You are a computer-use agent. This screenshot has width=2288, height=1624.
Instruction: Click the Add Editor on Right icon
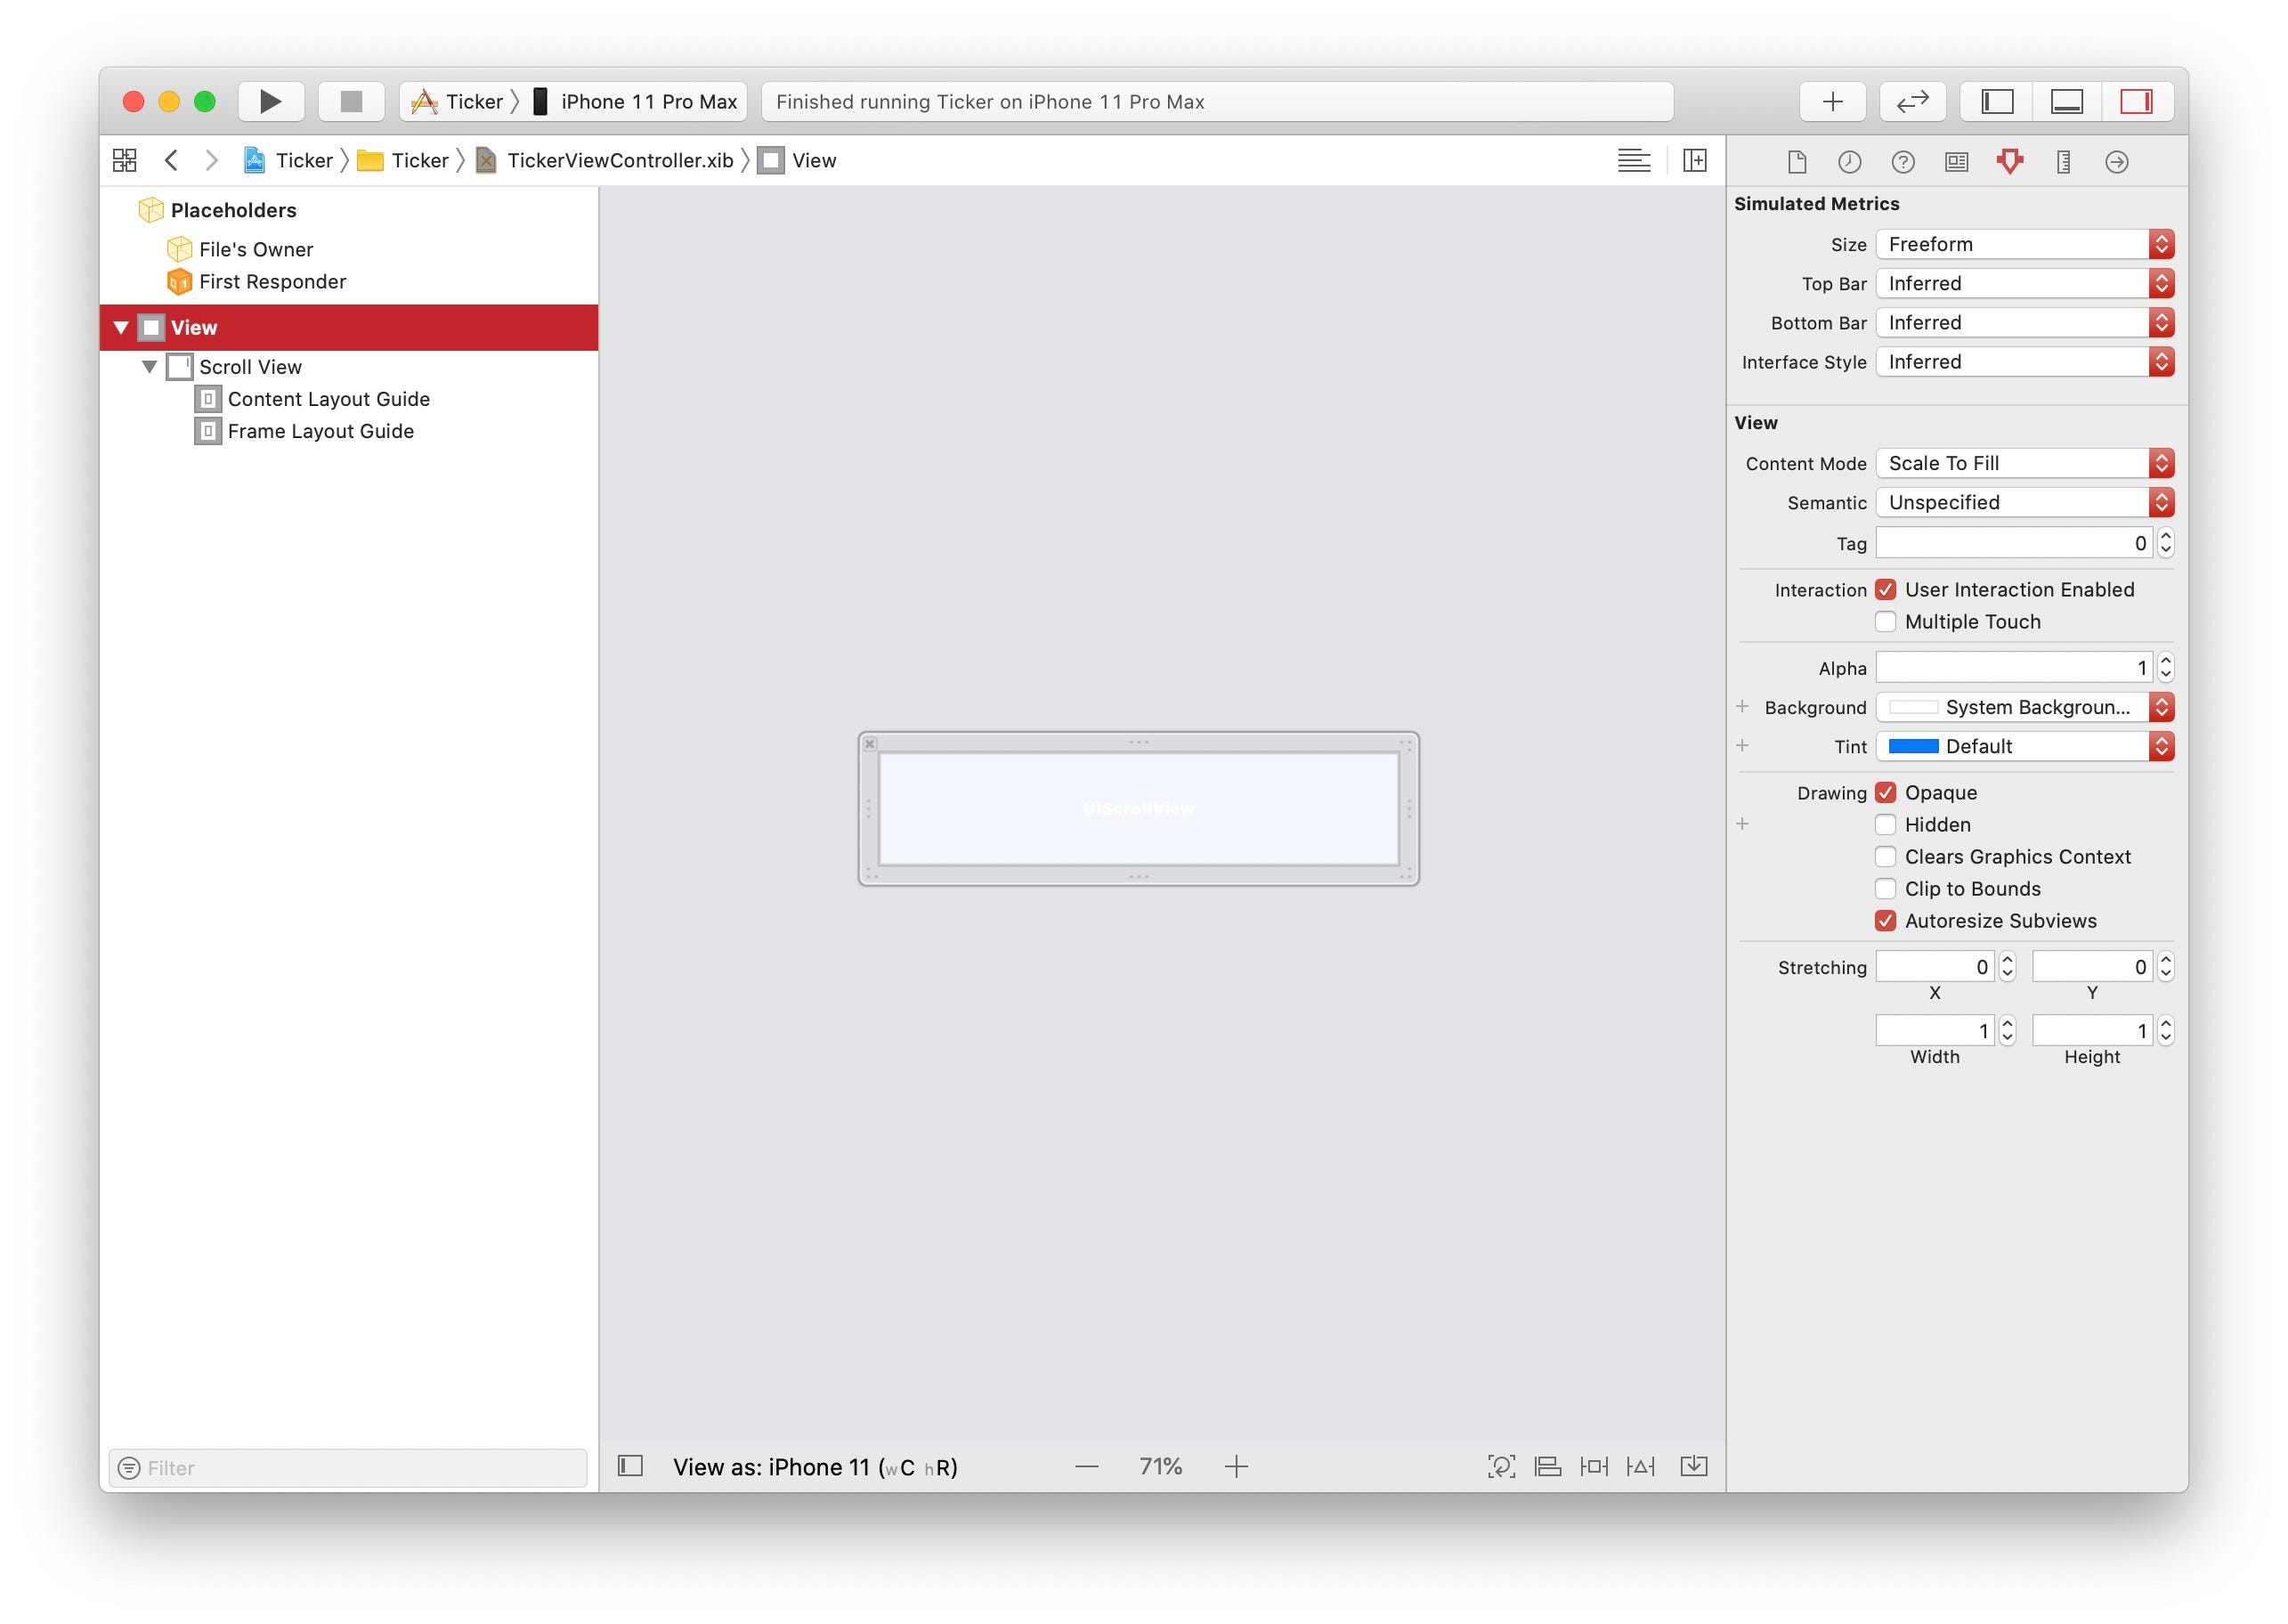tap(1695, 160)
